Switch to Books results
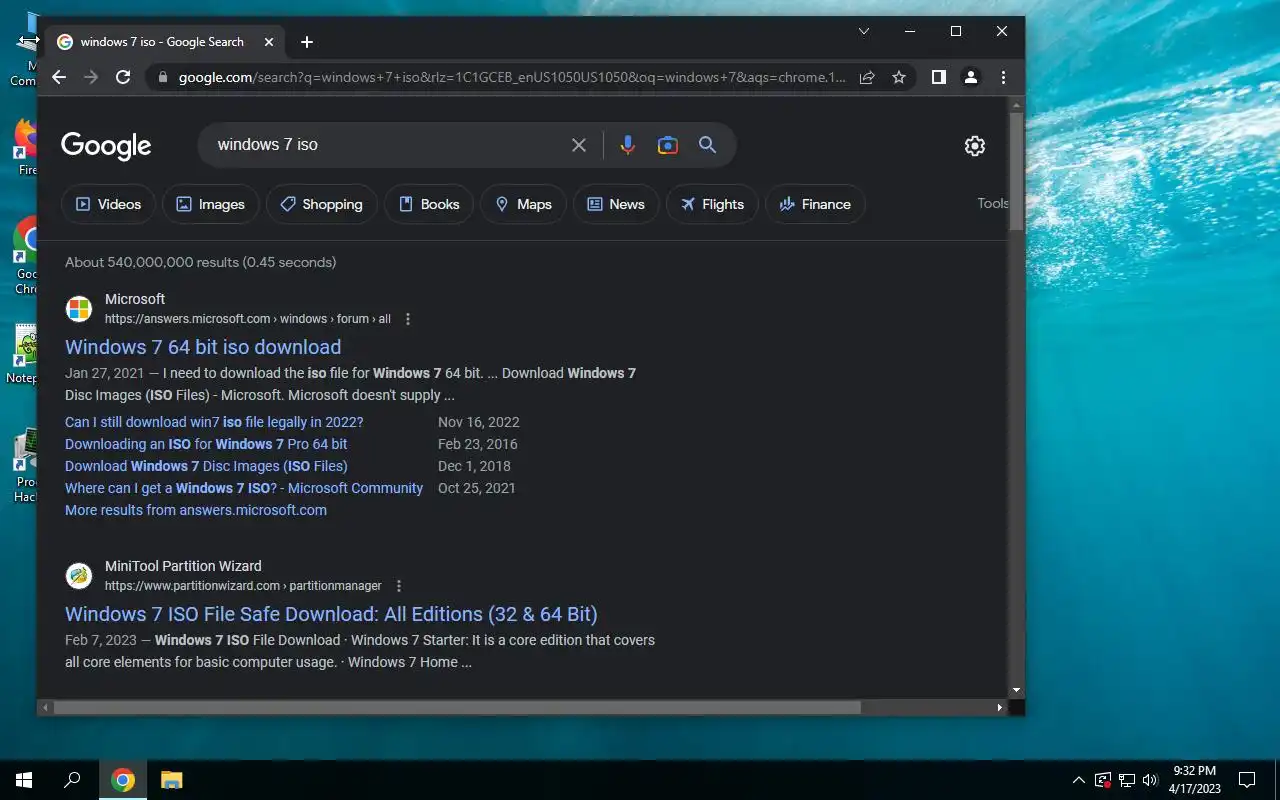 click(x=429, y=204)
